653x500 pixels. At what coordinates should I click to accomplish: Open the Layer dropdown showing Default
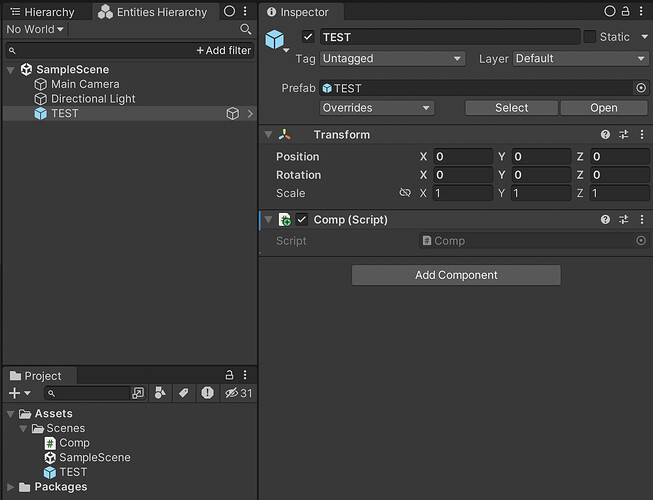click(581, 58)
